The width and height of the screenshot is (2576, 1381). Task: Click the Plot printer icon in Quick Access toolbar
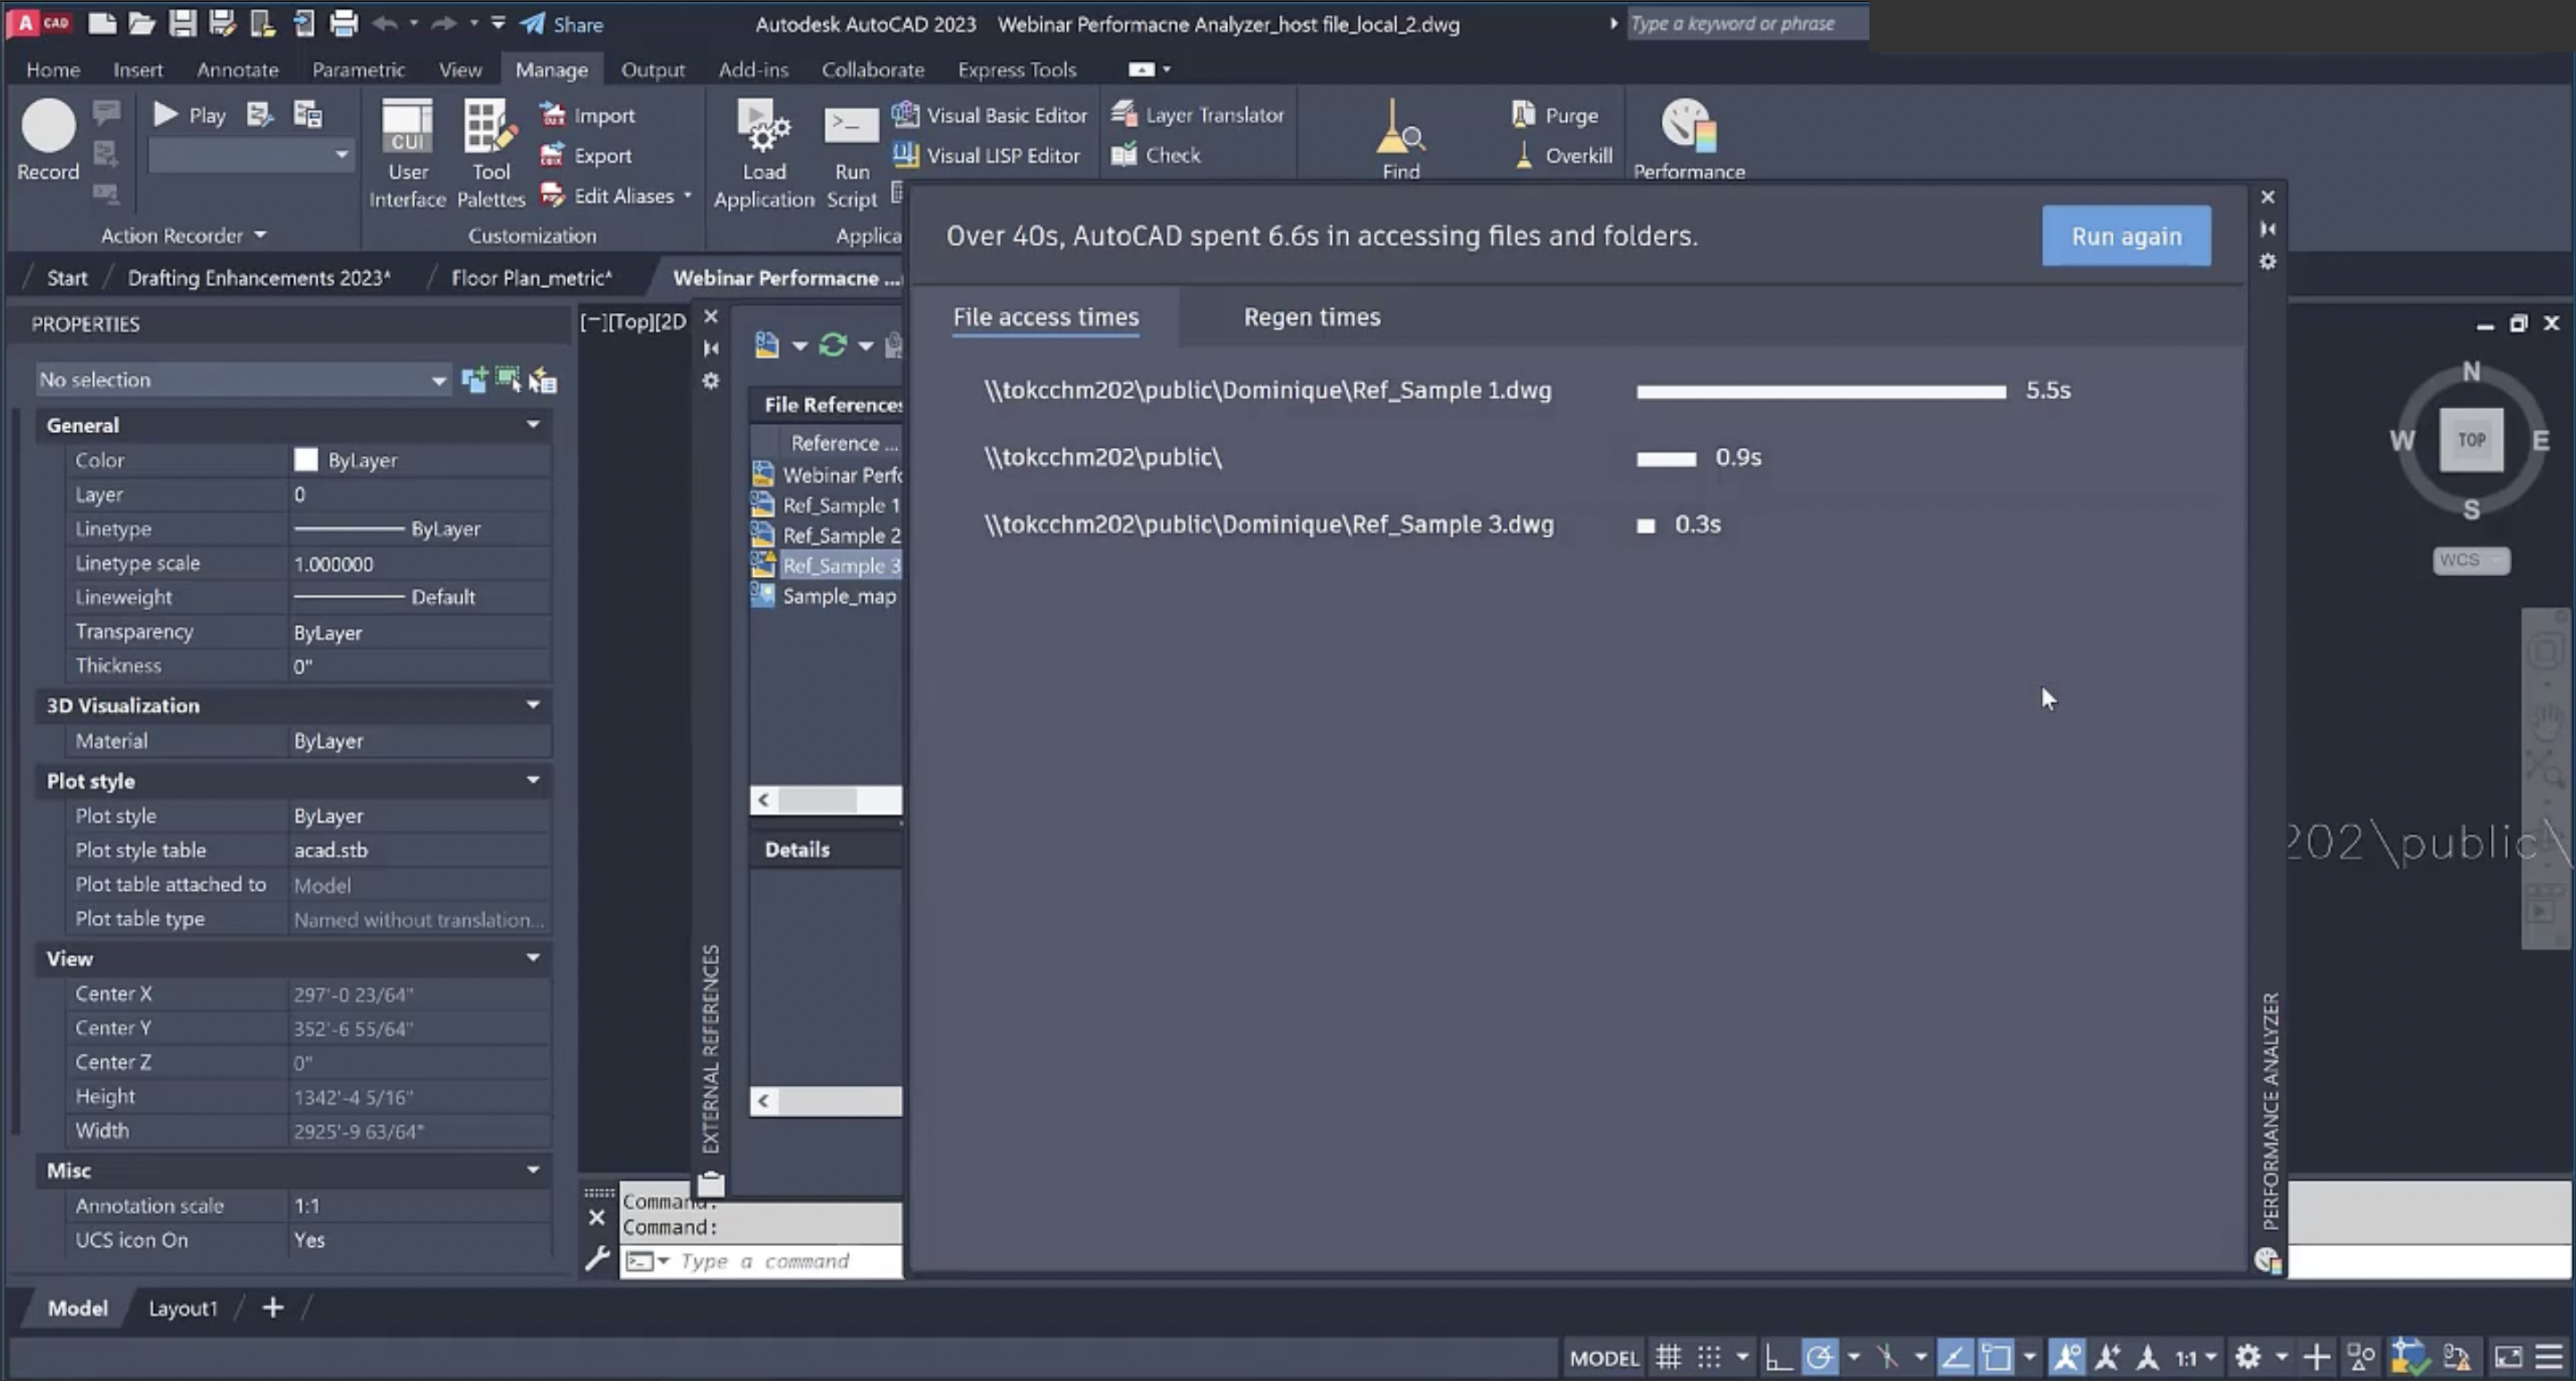tap(344, 23)
